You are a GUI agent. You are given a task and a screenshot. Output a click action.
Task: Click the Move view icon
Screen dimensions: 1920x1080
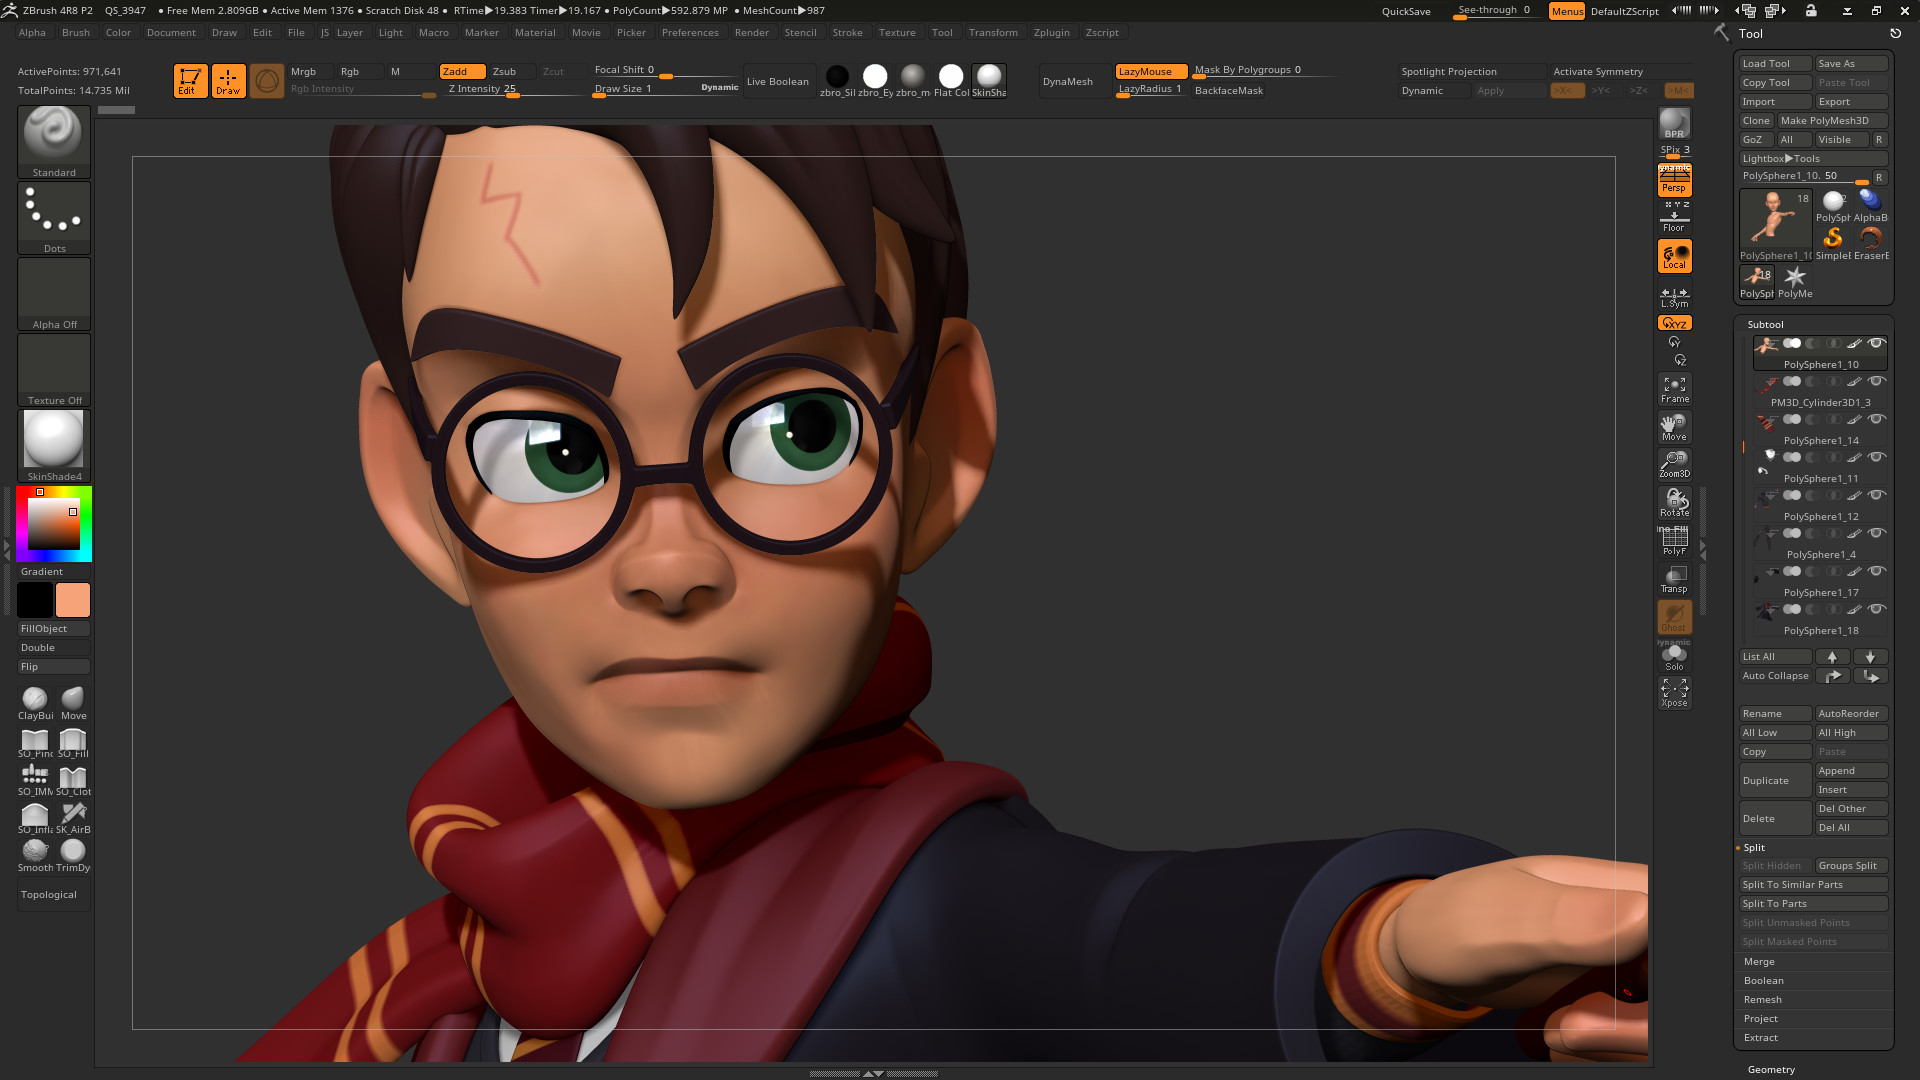tap(1674, 427)
